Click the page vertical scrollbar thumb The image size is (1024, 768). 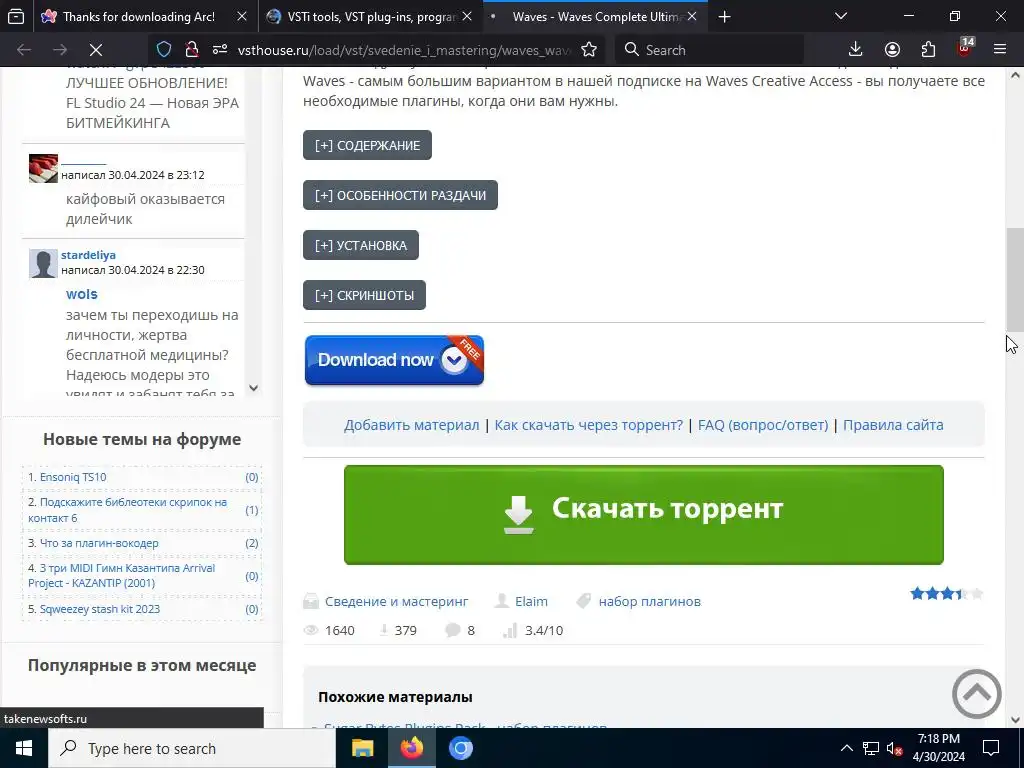tap(1015, 280)
